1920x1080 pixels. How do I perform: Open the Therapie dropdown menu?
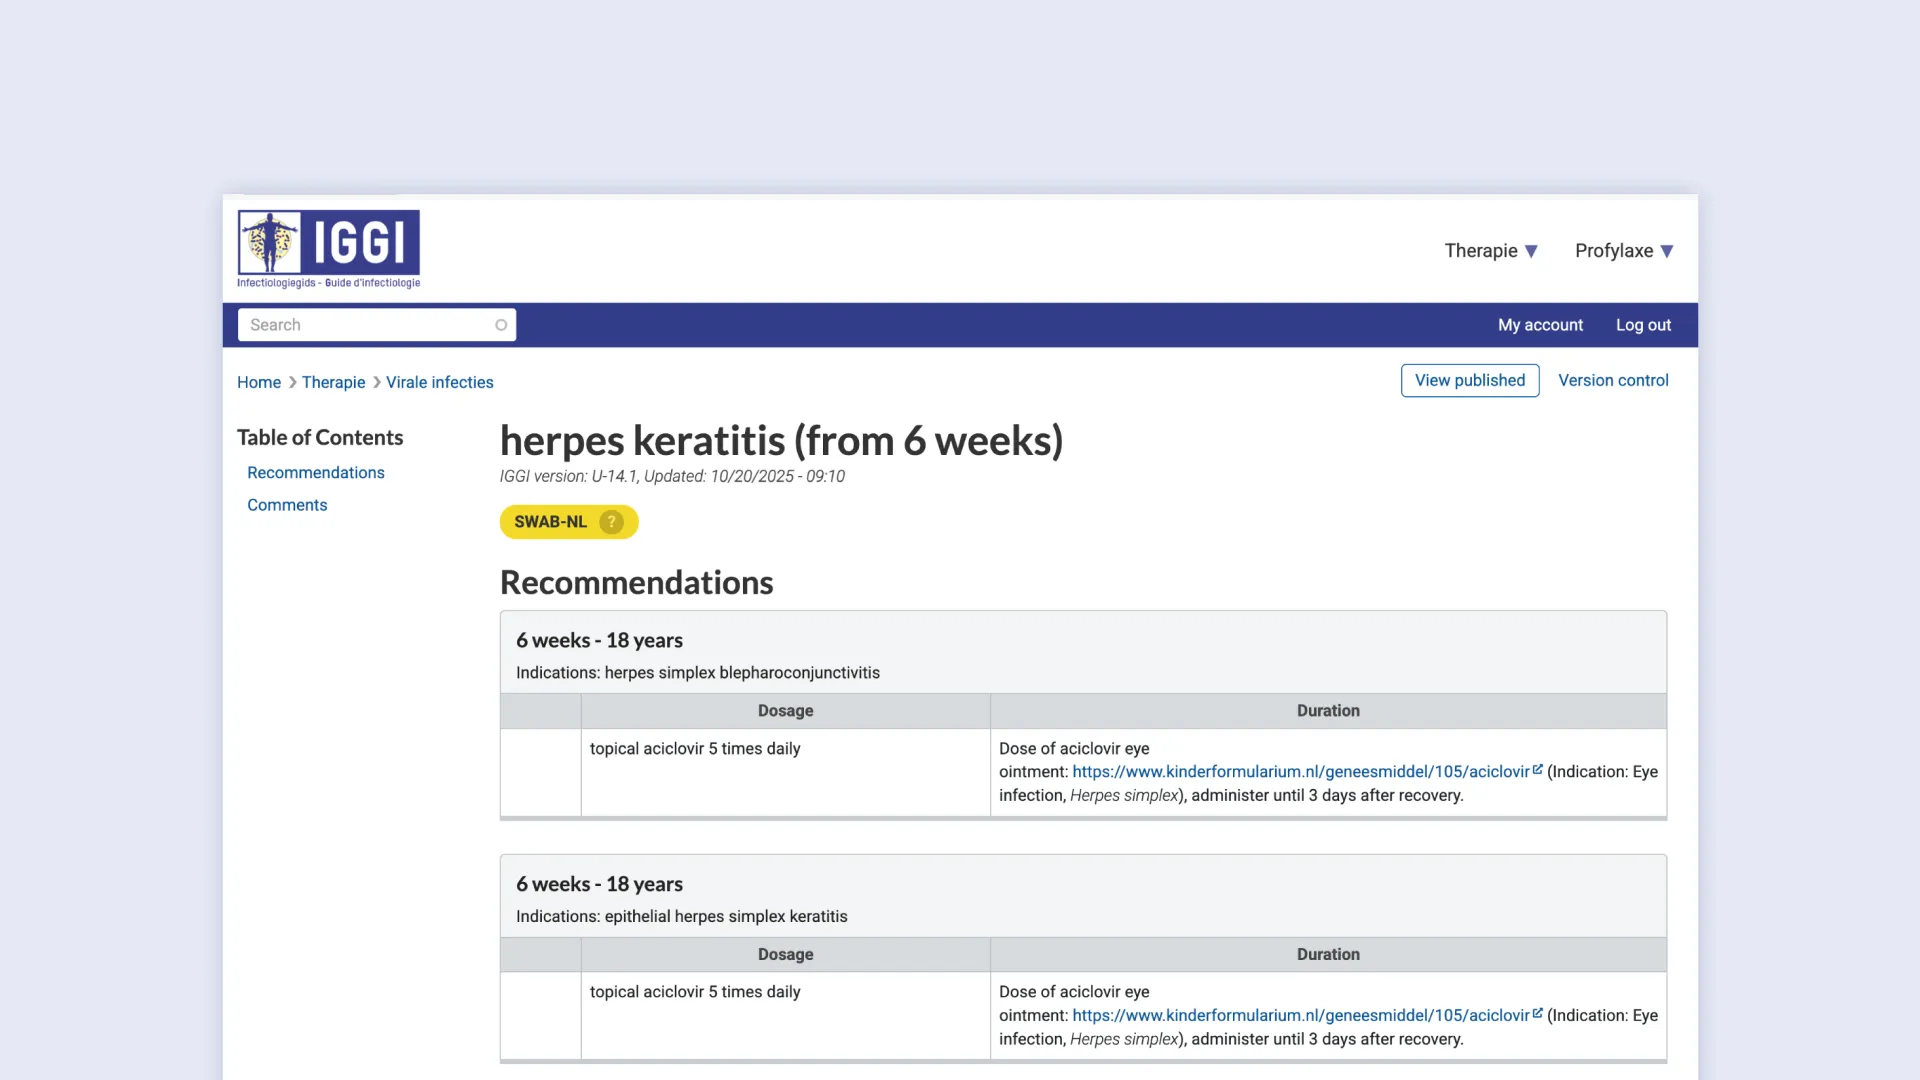[1491, 251]
